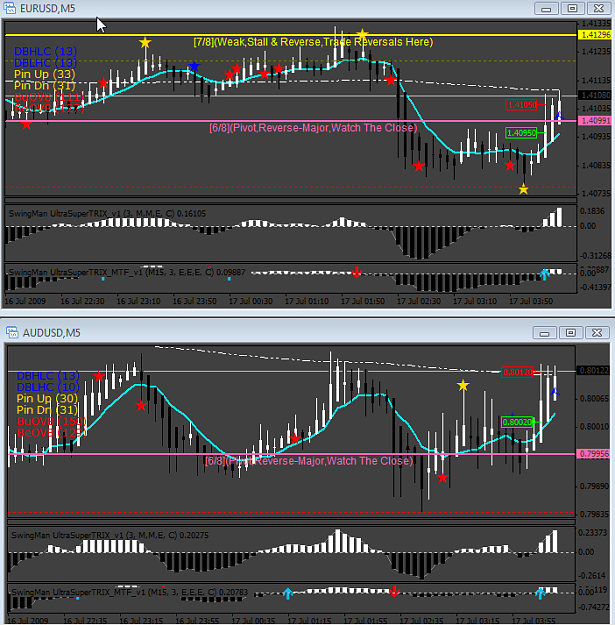The image size is (615, 625).
Task: Click AUDUSD [6/8] Reverse-Major, Watch The Close text
Action: pyautogui.click(x=309, y=461)
